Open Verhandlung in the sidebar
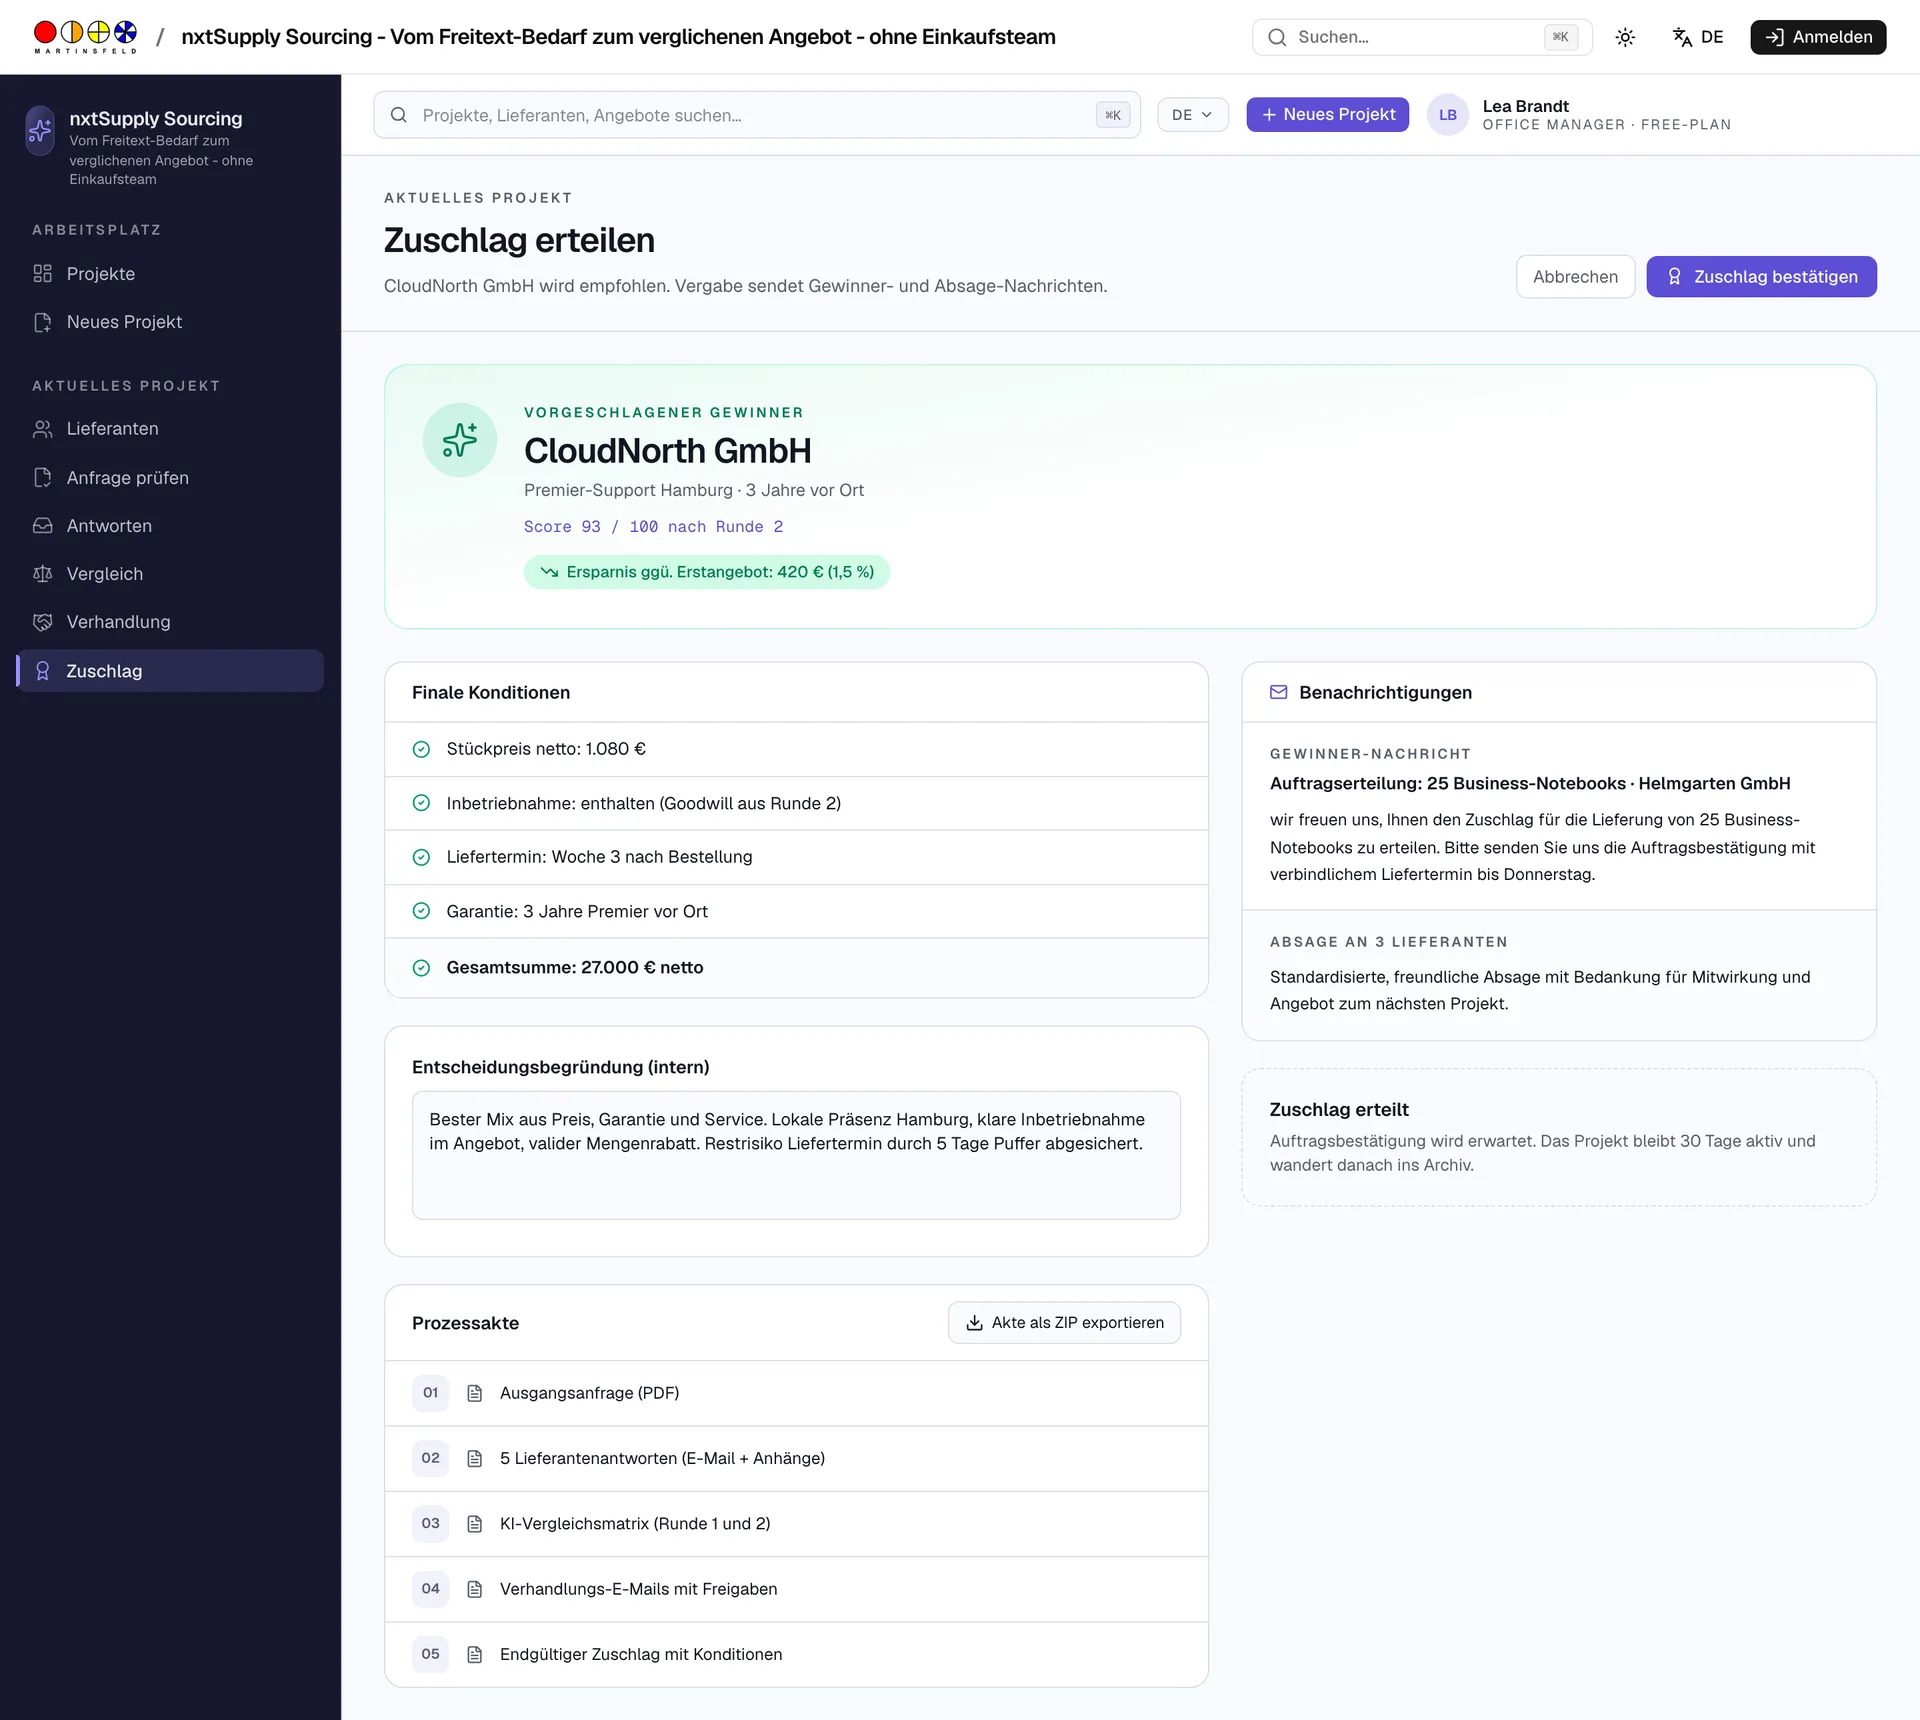 [x=170, y=622]
